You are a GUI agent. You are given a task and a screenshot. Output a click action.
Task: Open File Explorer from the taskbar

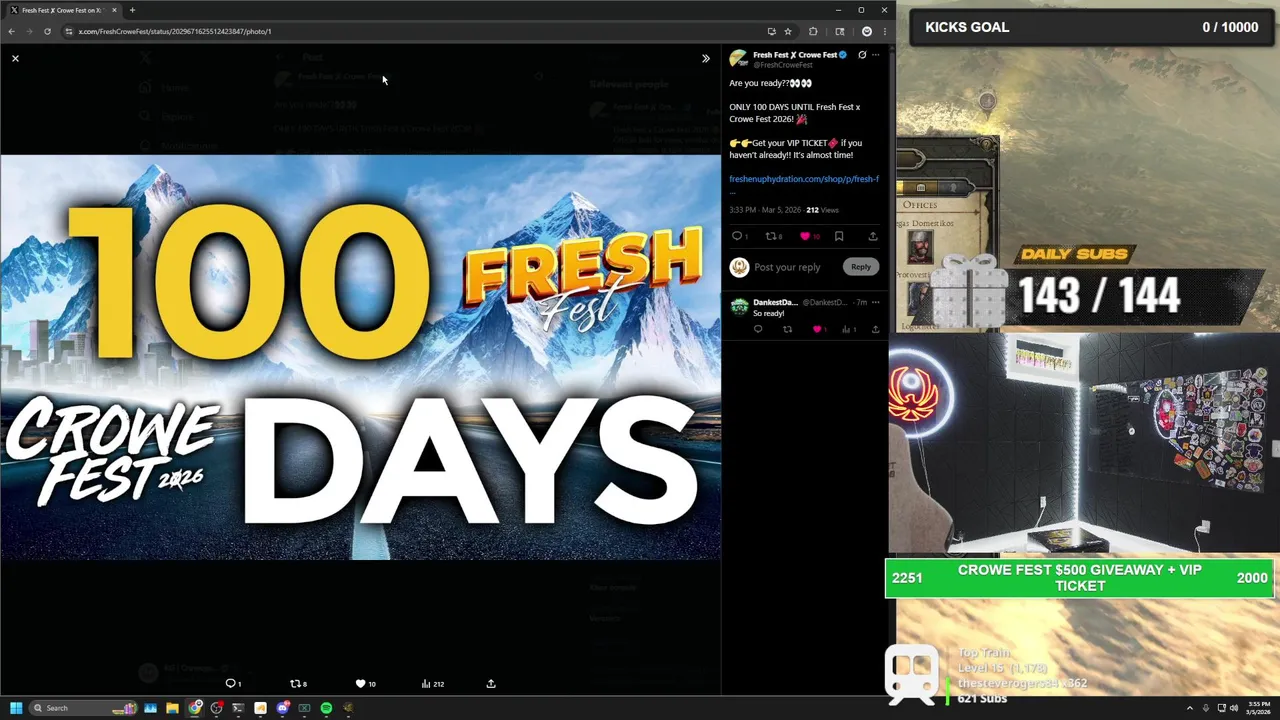pos(172,708)
